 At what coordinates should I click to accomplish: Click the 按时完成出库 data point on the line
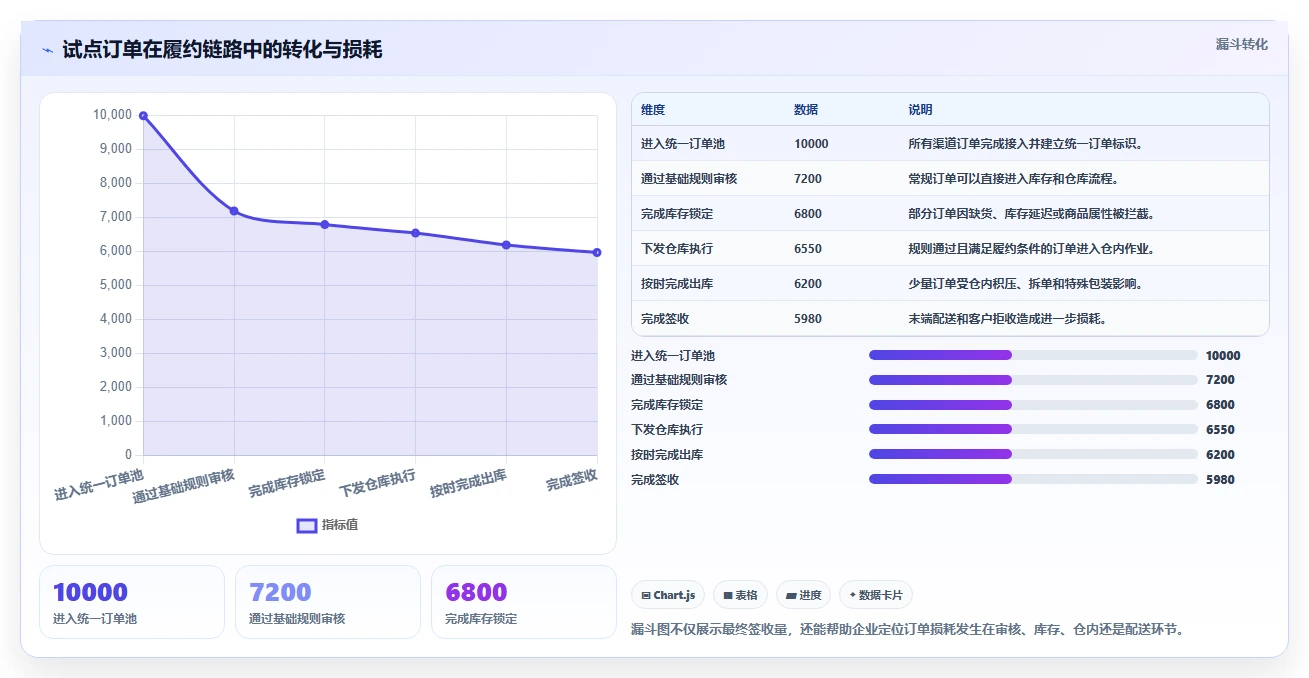[x=506, y=245]
